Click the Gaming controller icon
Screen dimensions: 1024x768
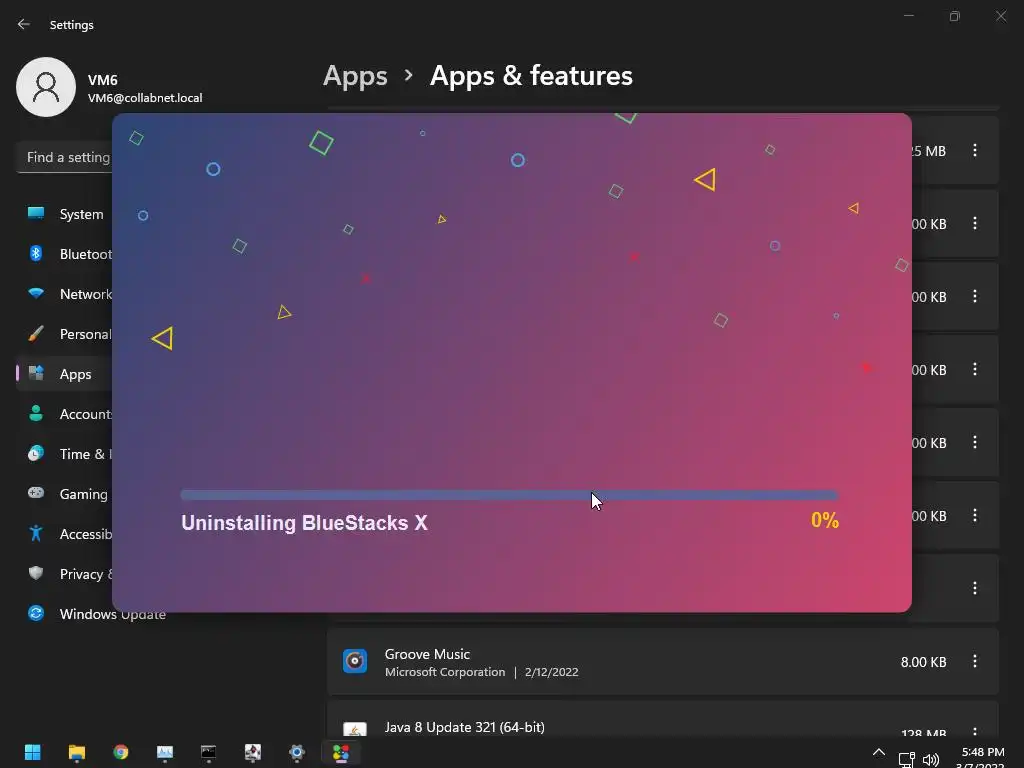click(36, 493)
